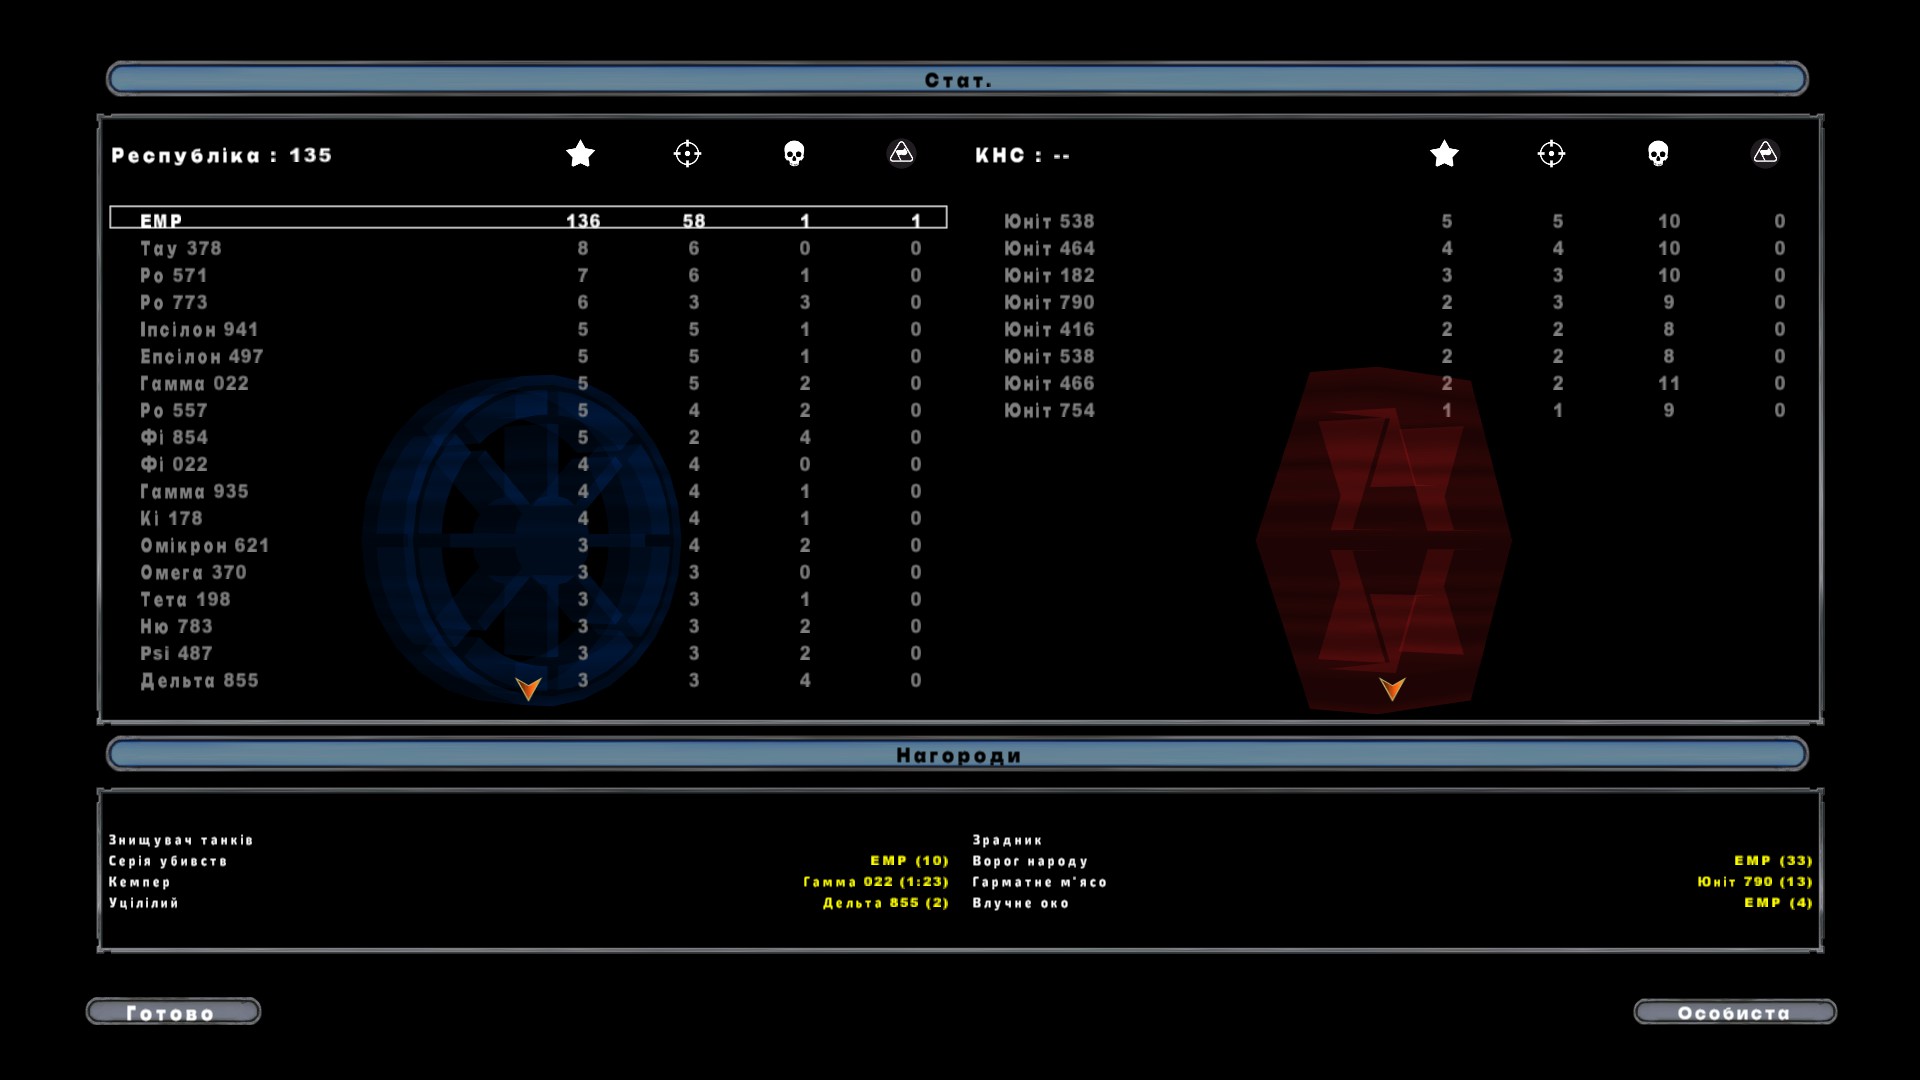Click the Republic team skull deaths icon
This screenshot has width=1920, height=1080.
click(794, 153)
